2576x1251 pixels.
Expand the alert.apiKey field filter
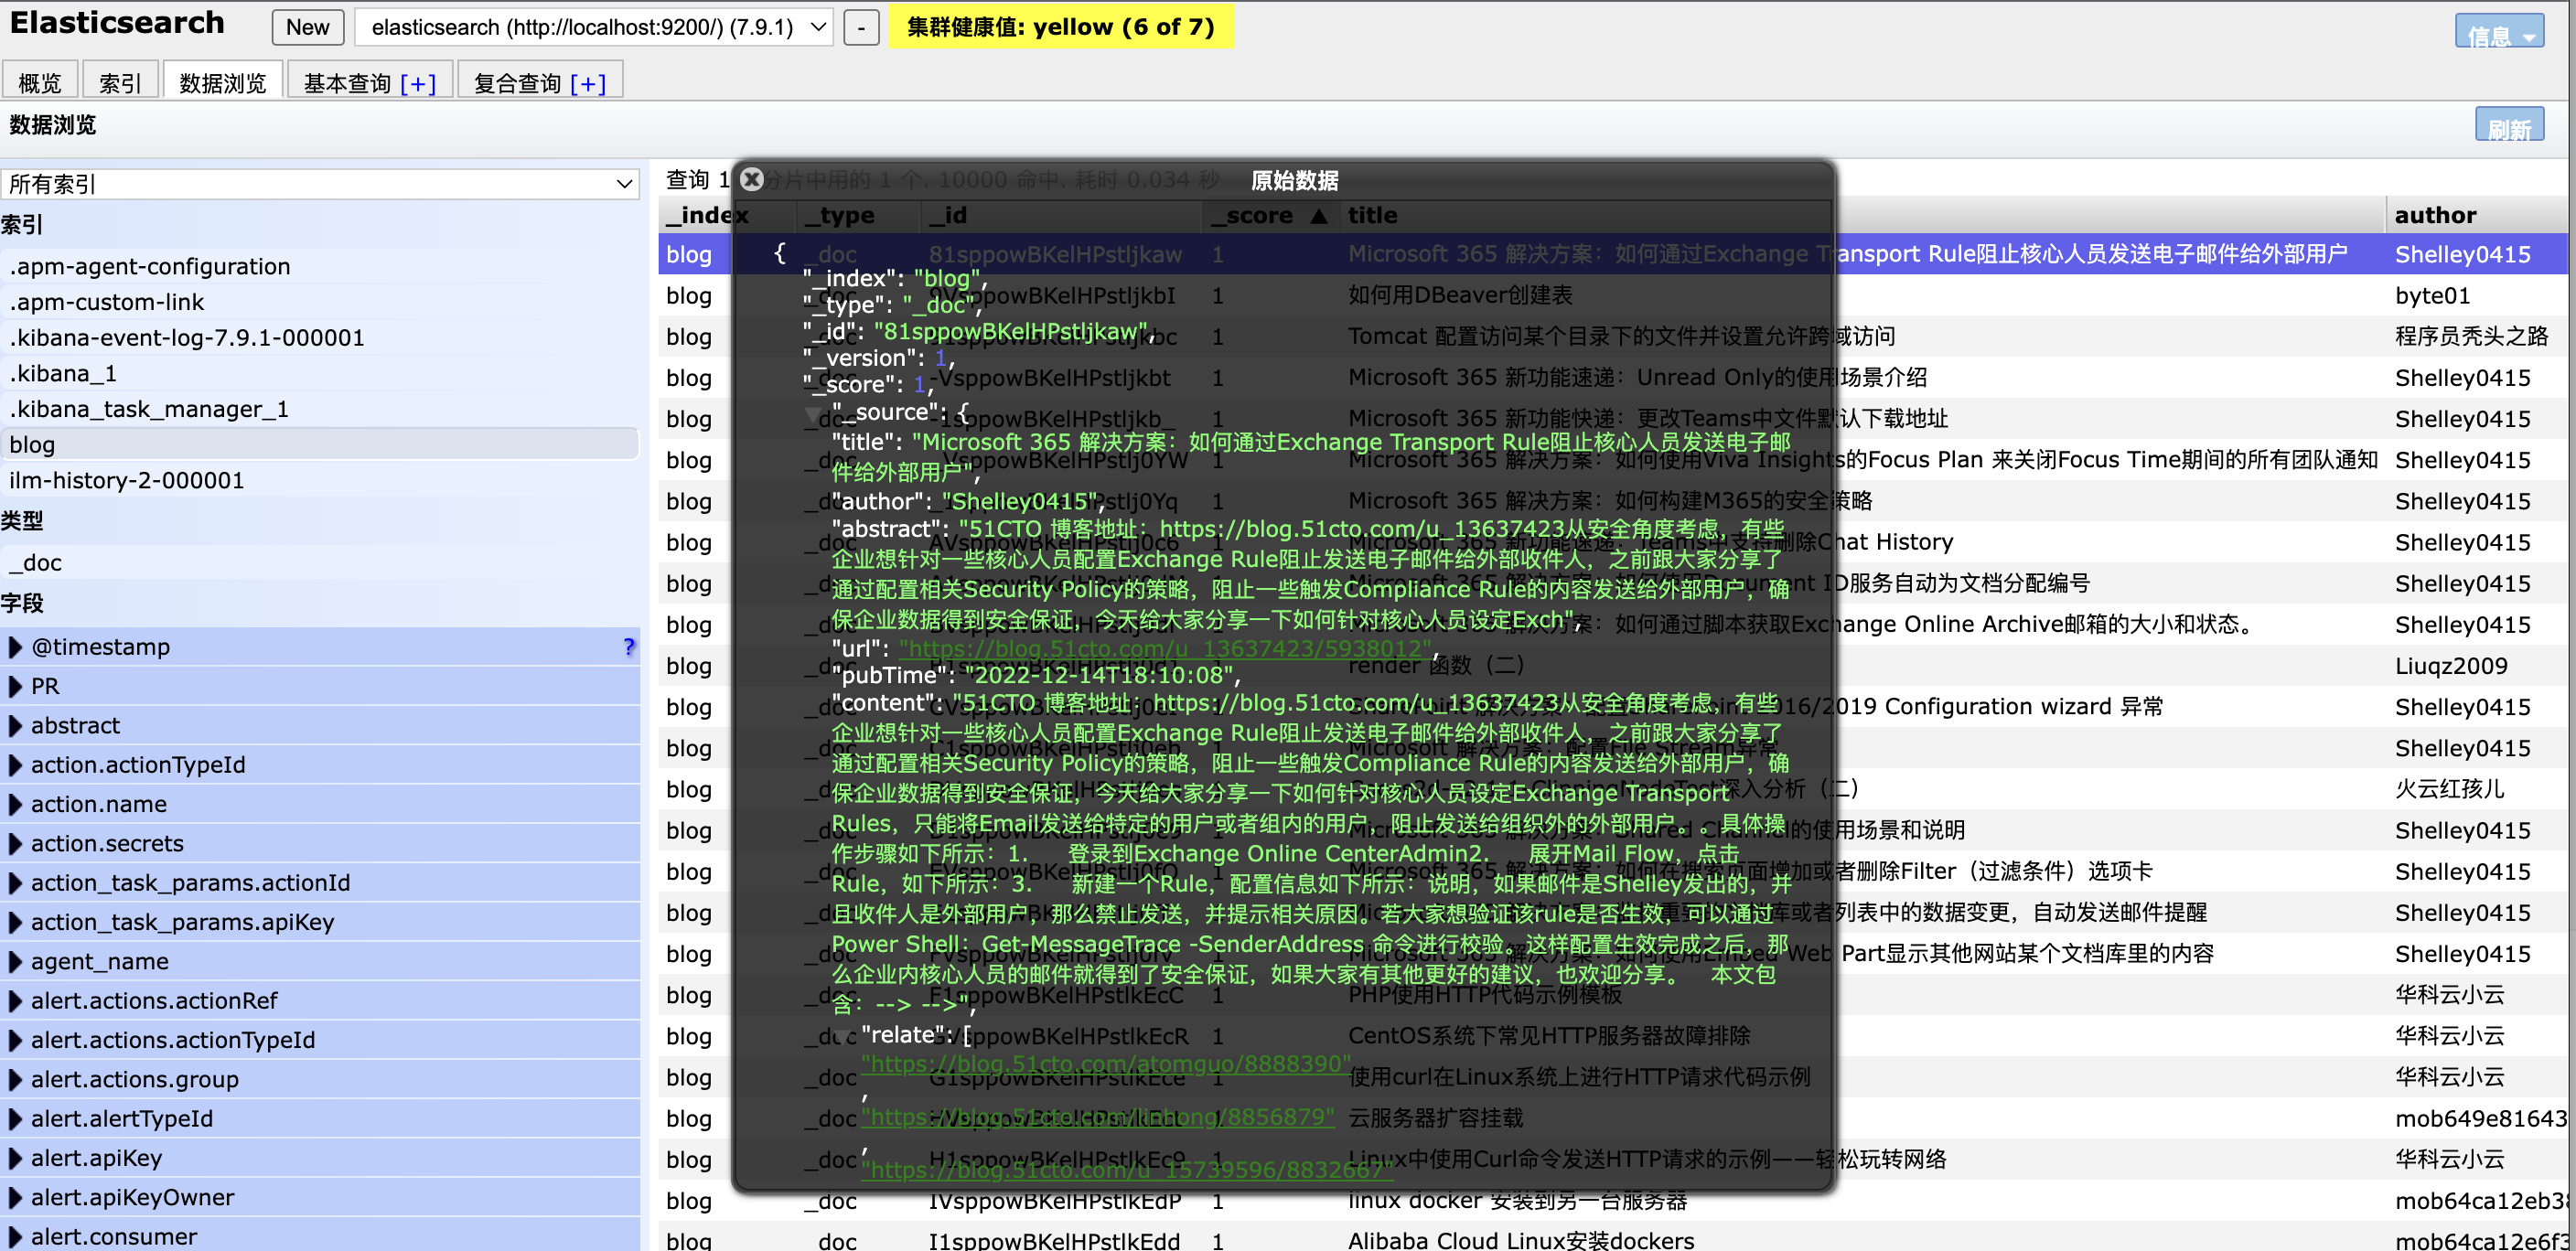pyautogui.click(x=15, y=1158)
